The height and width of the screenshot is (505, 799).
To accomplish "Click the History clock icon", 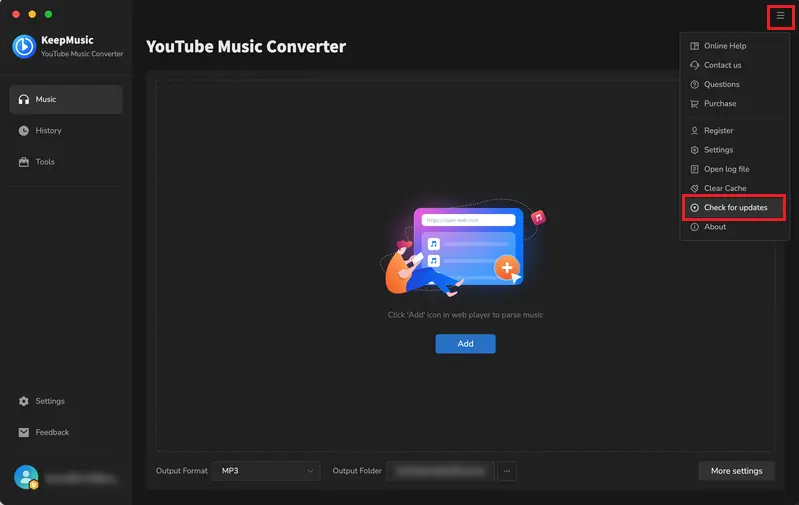I will [23, 131].
